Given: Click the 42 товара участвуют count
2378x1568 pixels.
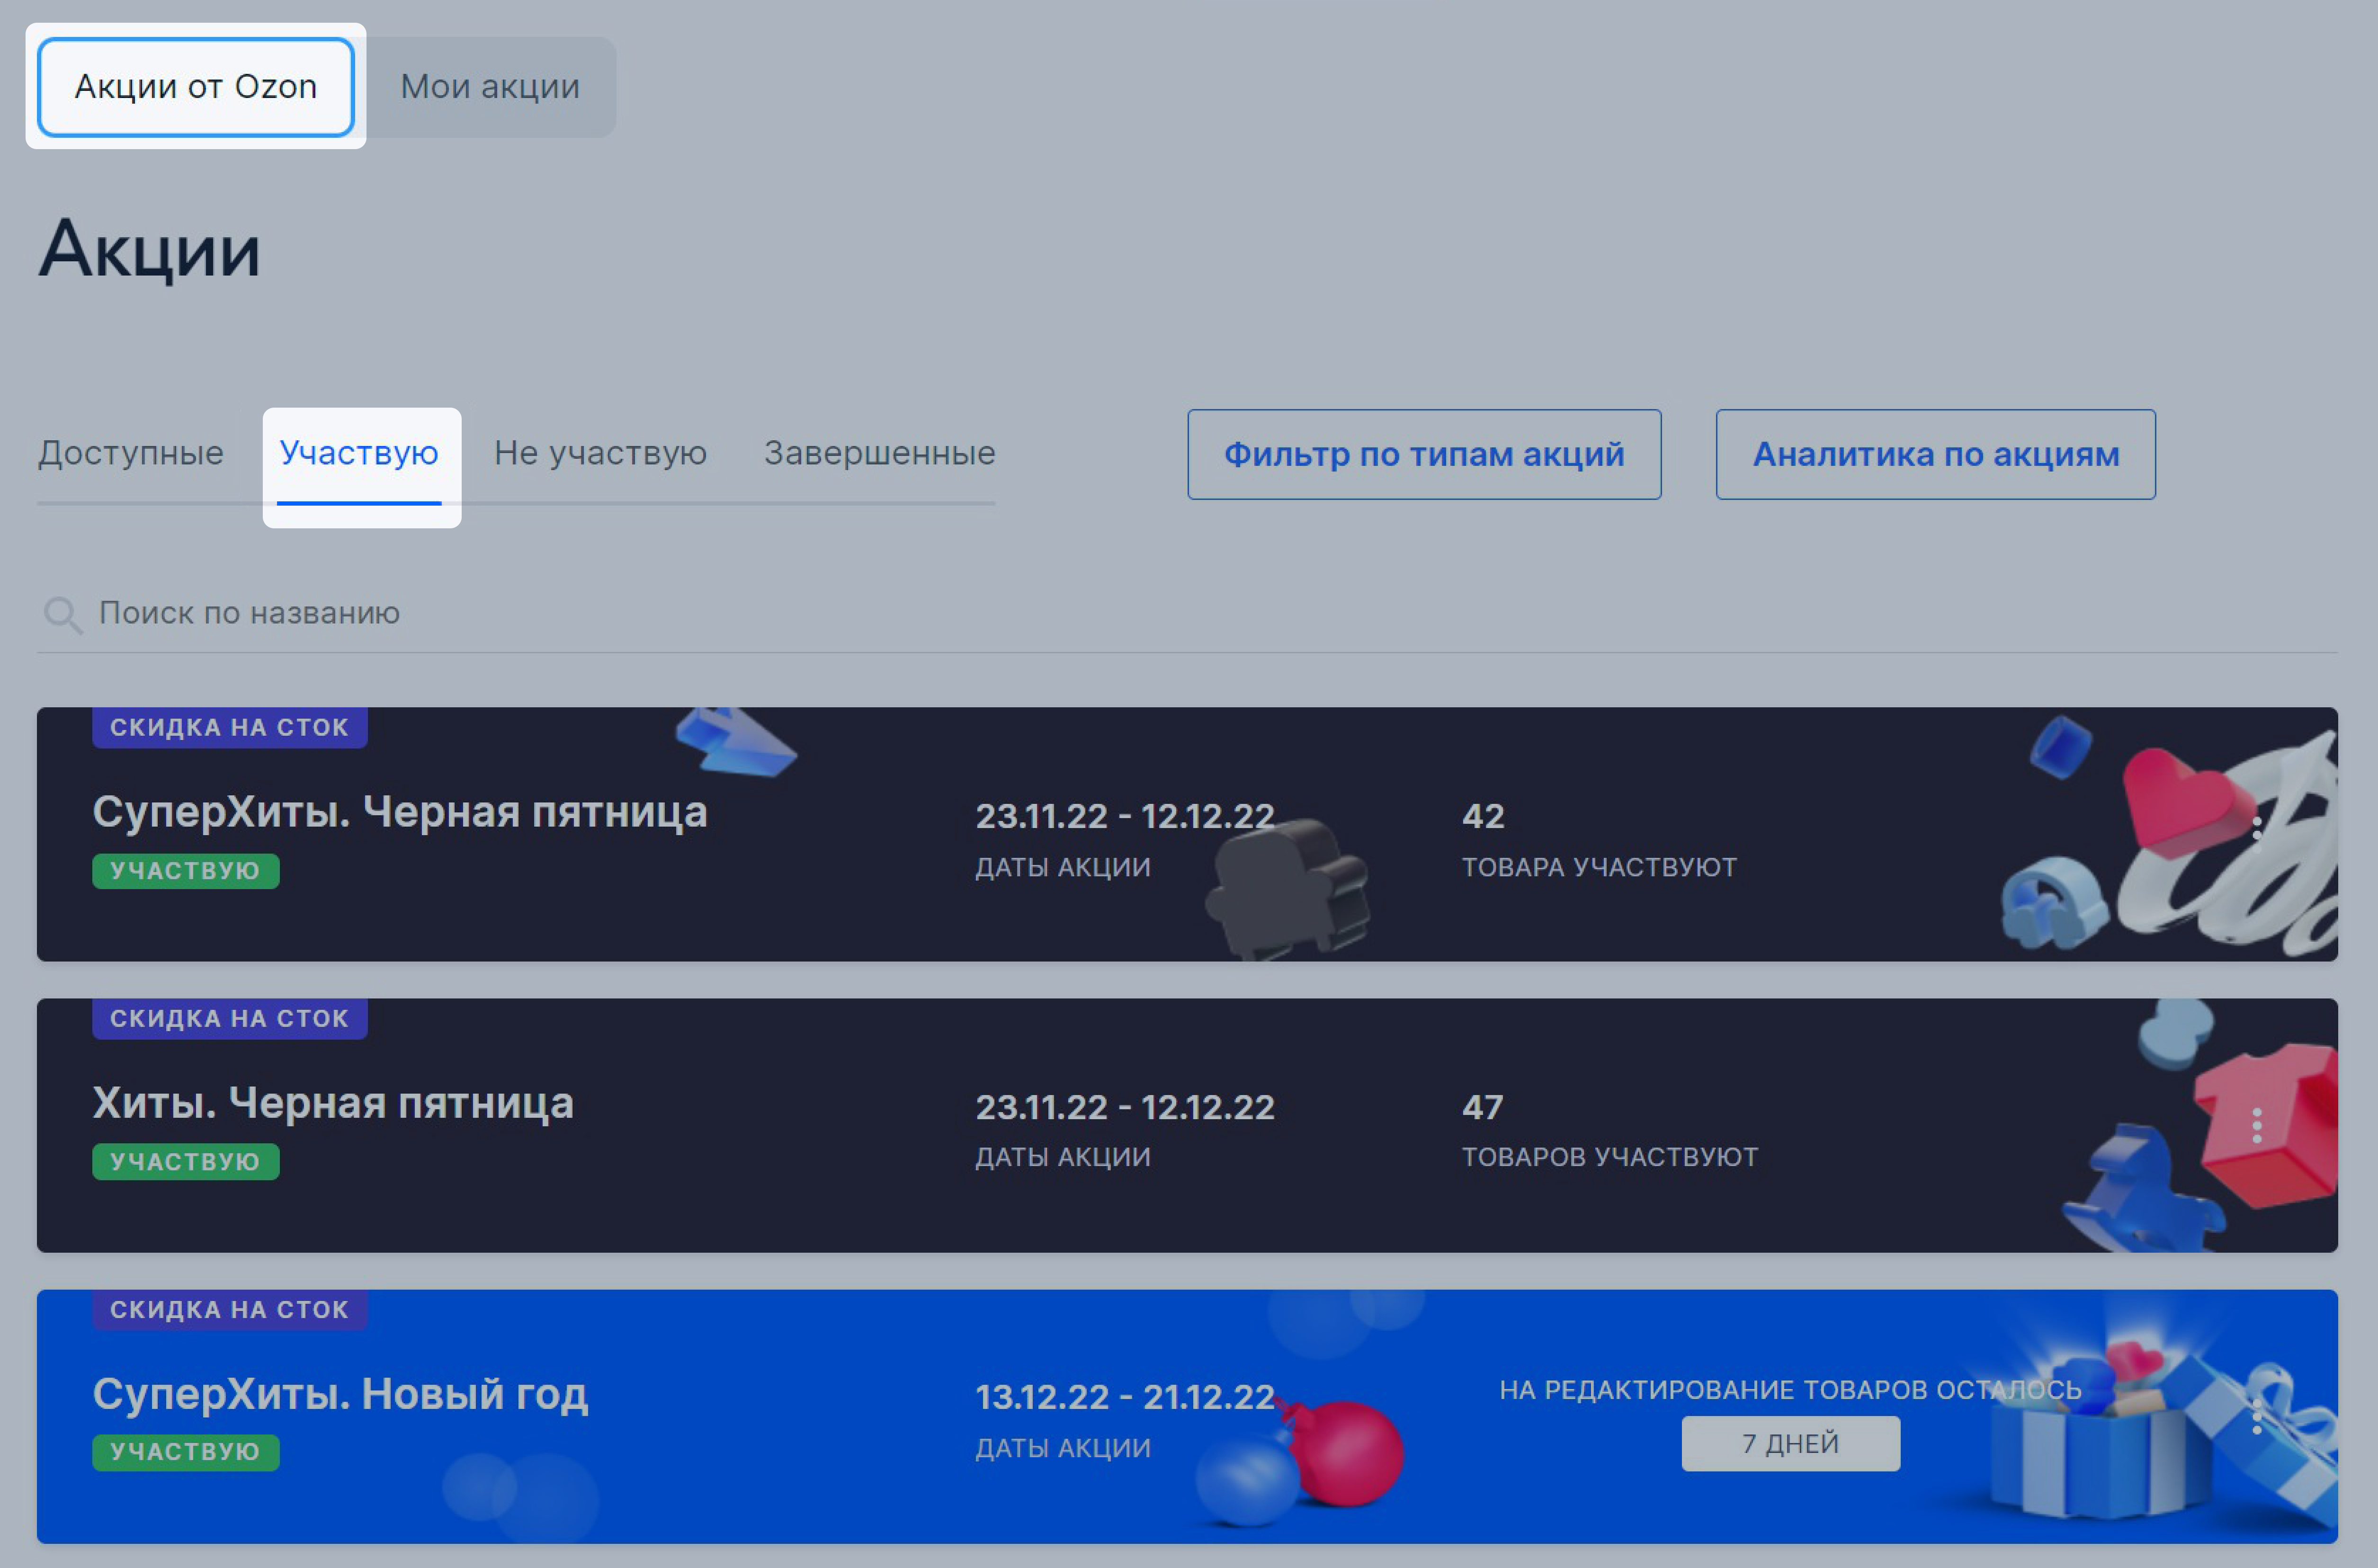Looking at the screenshot, I should (x=1599, y=840).
